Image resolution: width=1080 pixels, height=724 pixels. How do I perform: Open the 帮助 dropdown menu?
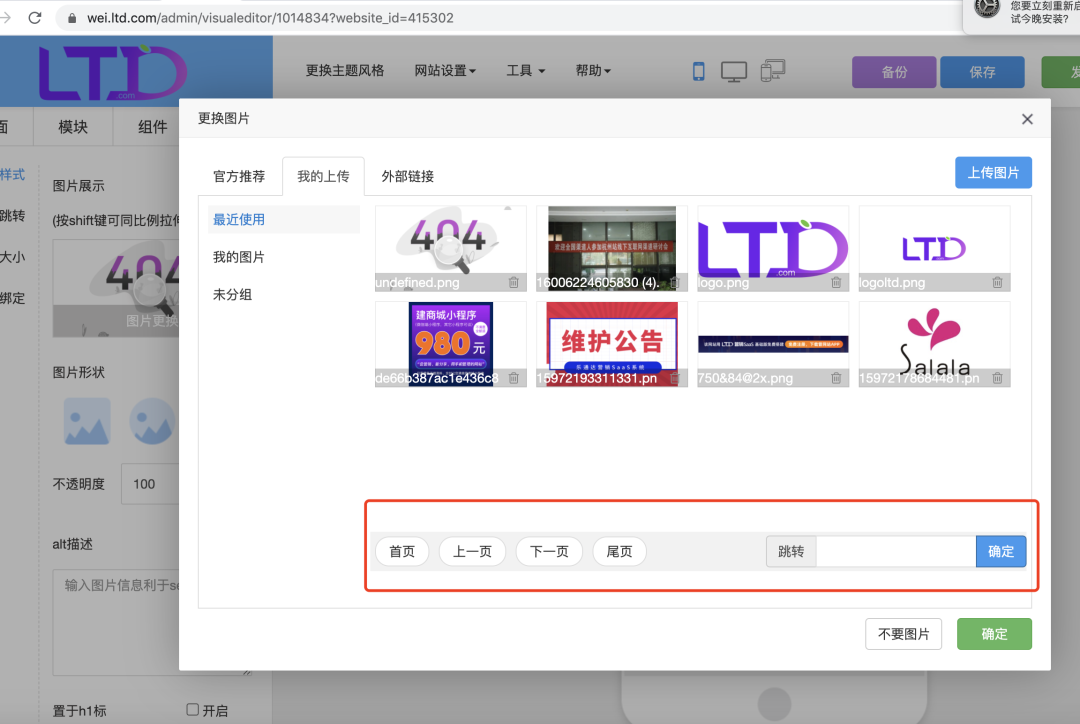[593, 70]
